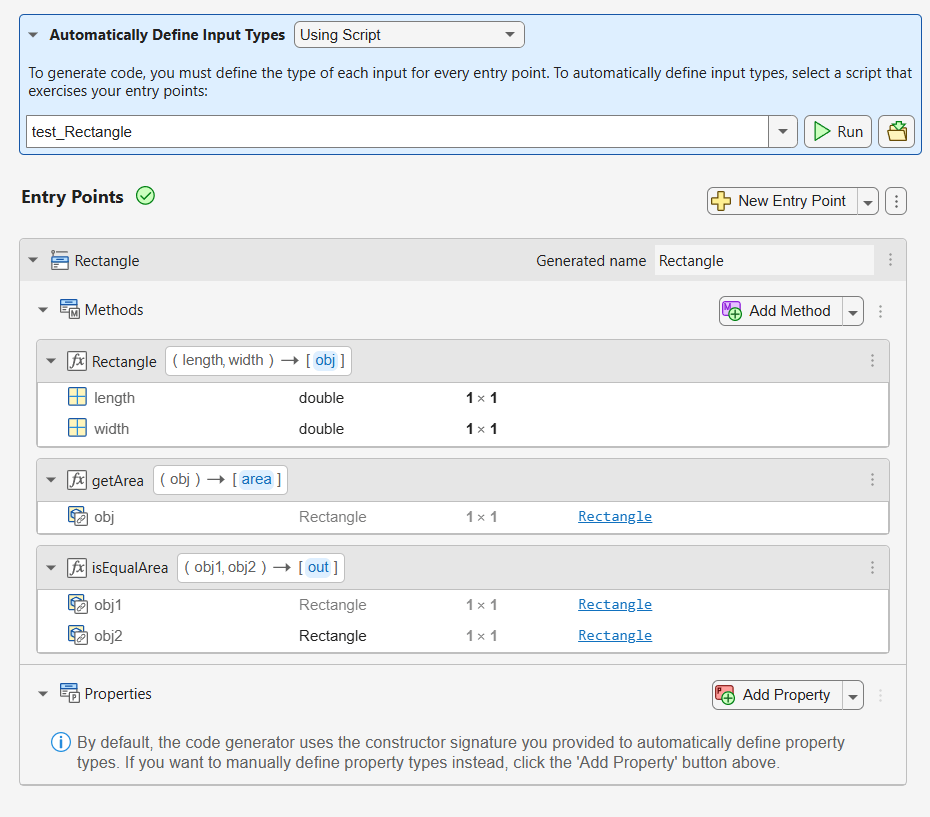Image resolution: width=930 pixels, height=817 pixels.
Task: Open isEqualArea method options menu
Action: (872, 568)
